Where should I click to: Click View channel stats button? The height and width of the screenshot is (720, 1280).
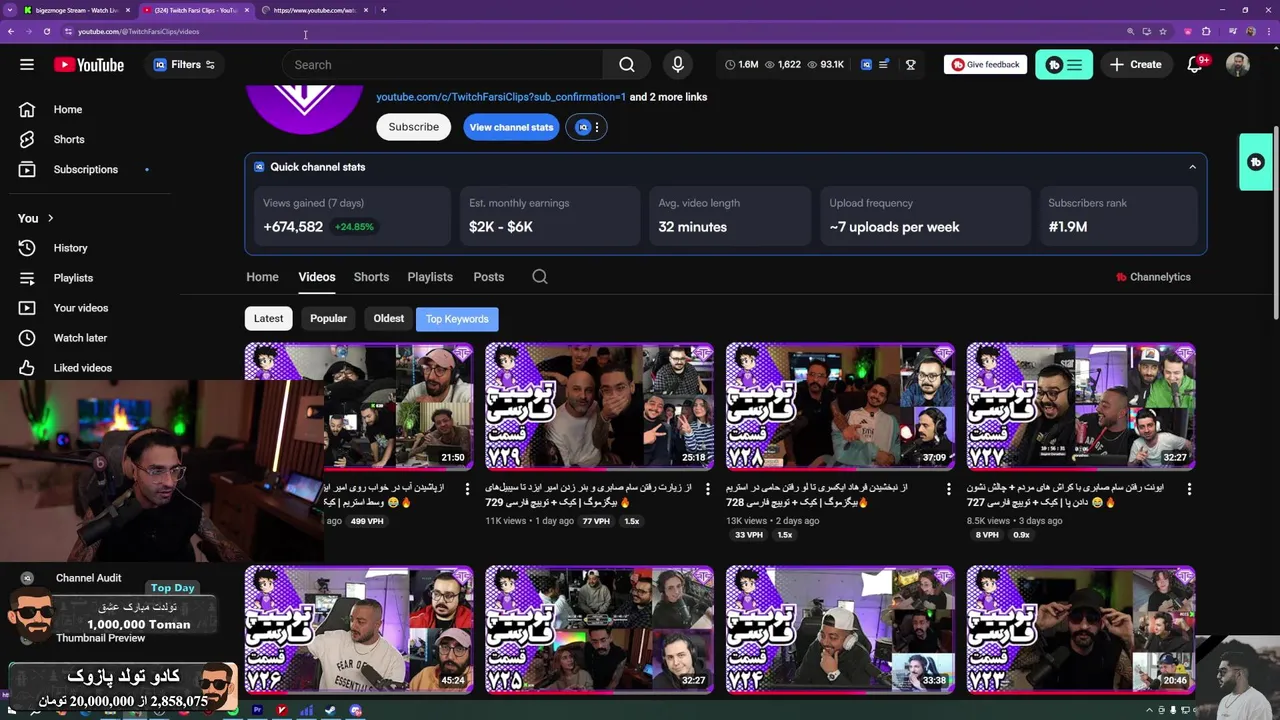(511, 127)
